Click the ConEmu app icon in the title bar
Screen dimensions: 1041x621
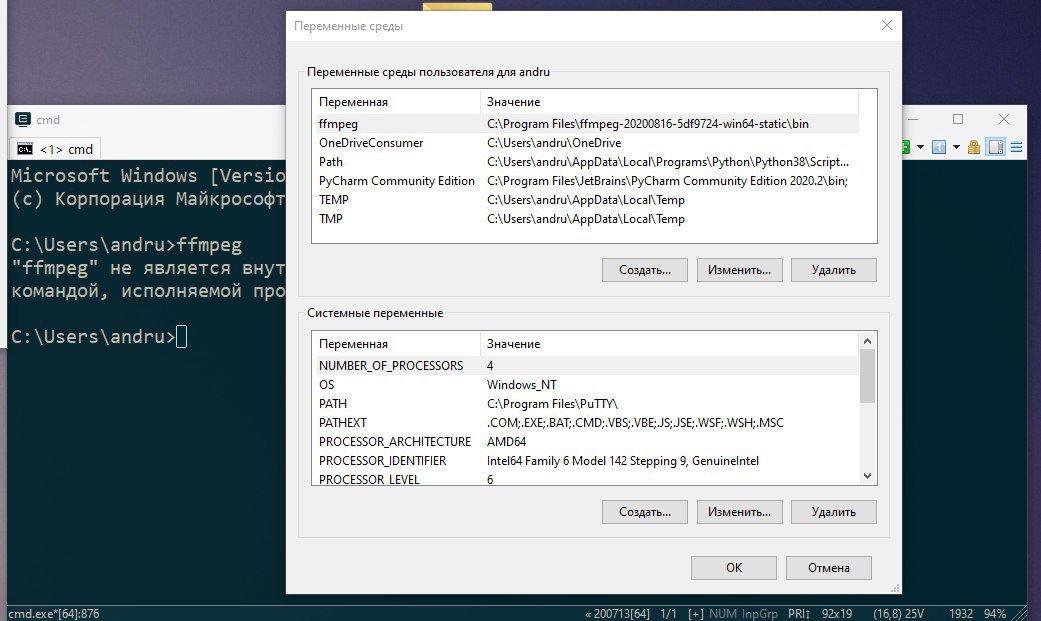click(x=23, y=120)
